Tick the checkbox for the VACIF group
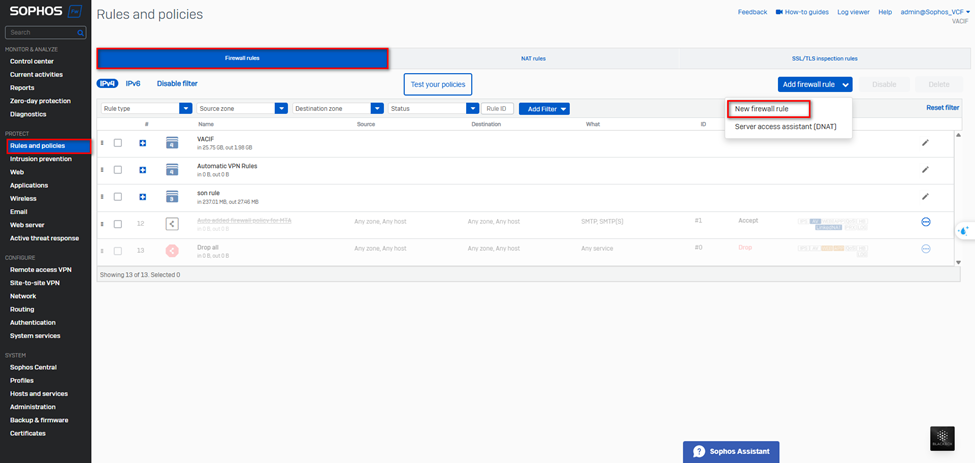The height and width of the screenshot is (463, 975). click(x=118, y=143)
